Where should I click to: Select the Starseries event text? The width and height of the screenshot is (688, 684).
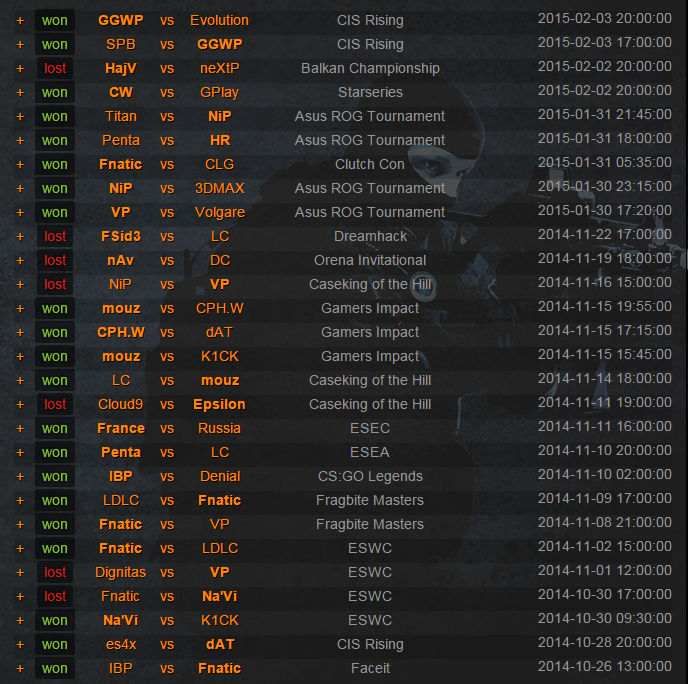[370, 93]
